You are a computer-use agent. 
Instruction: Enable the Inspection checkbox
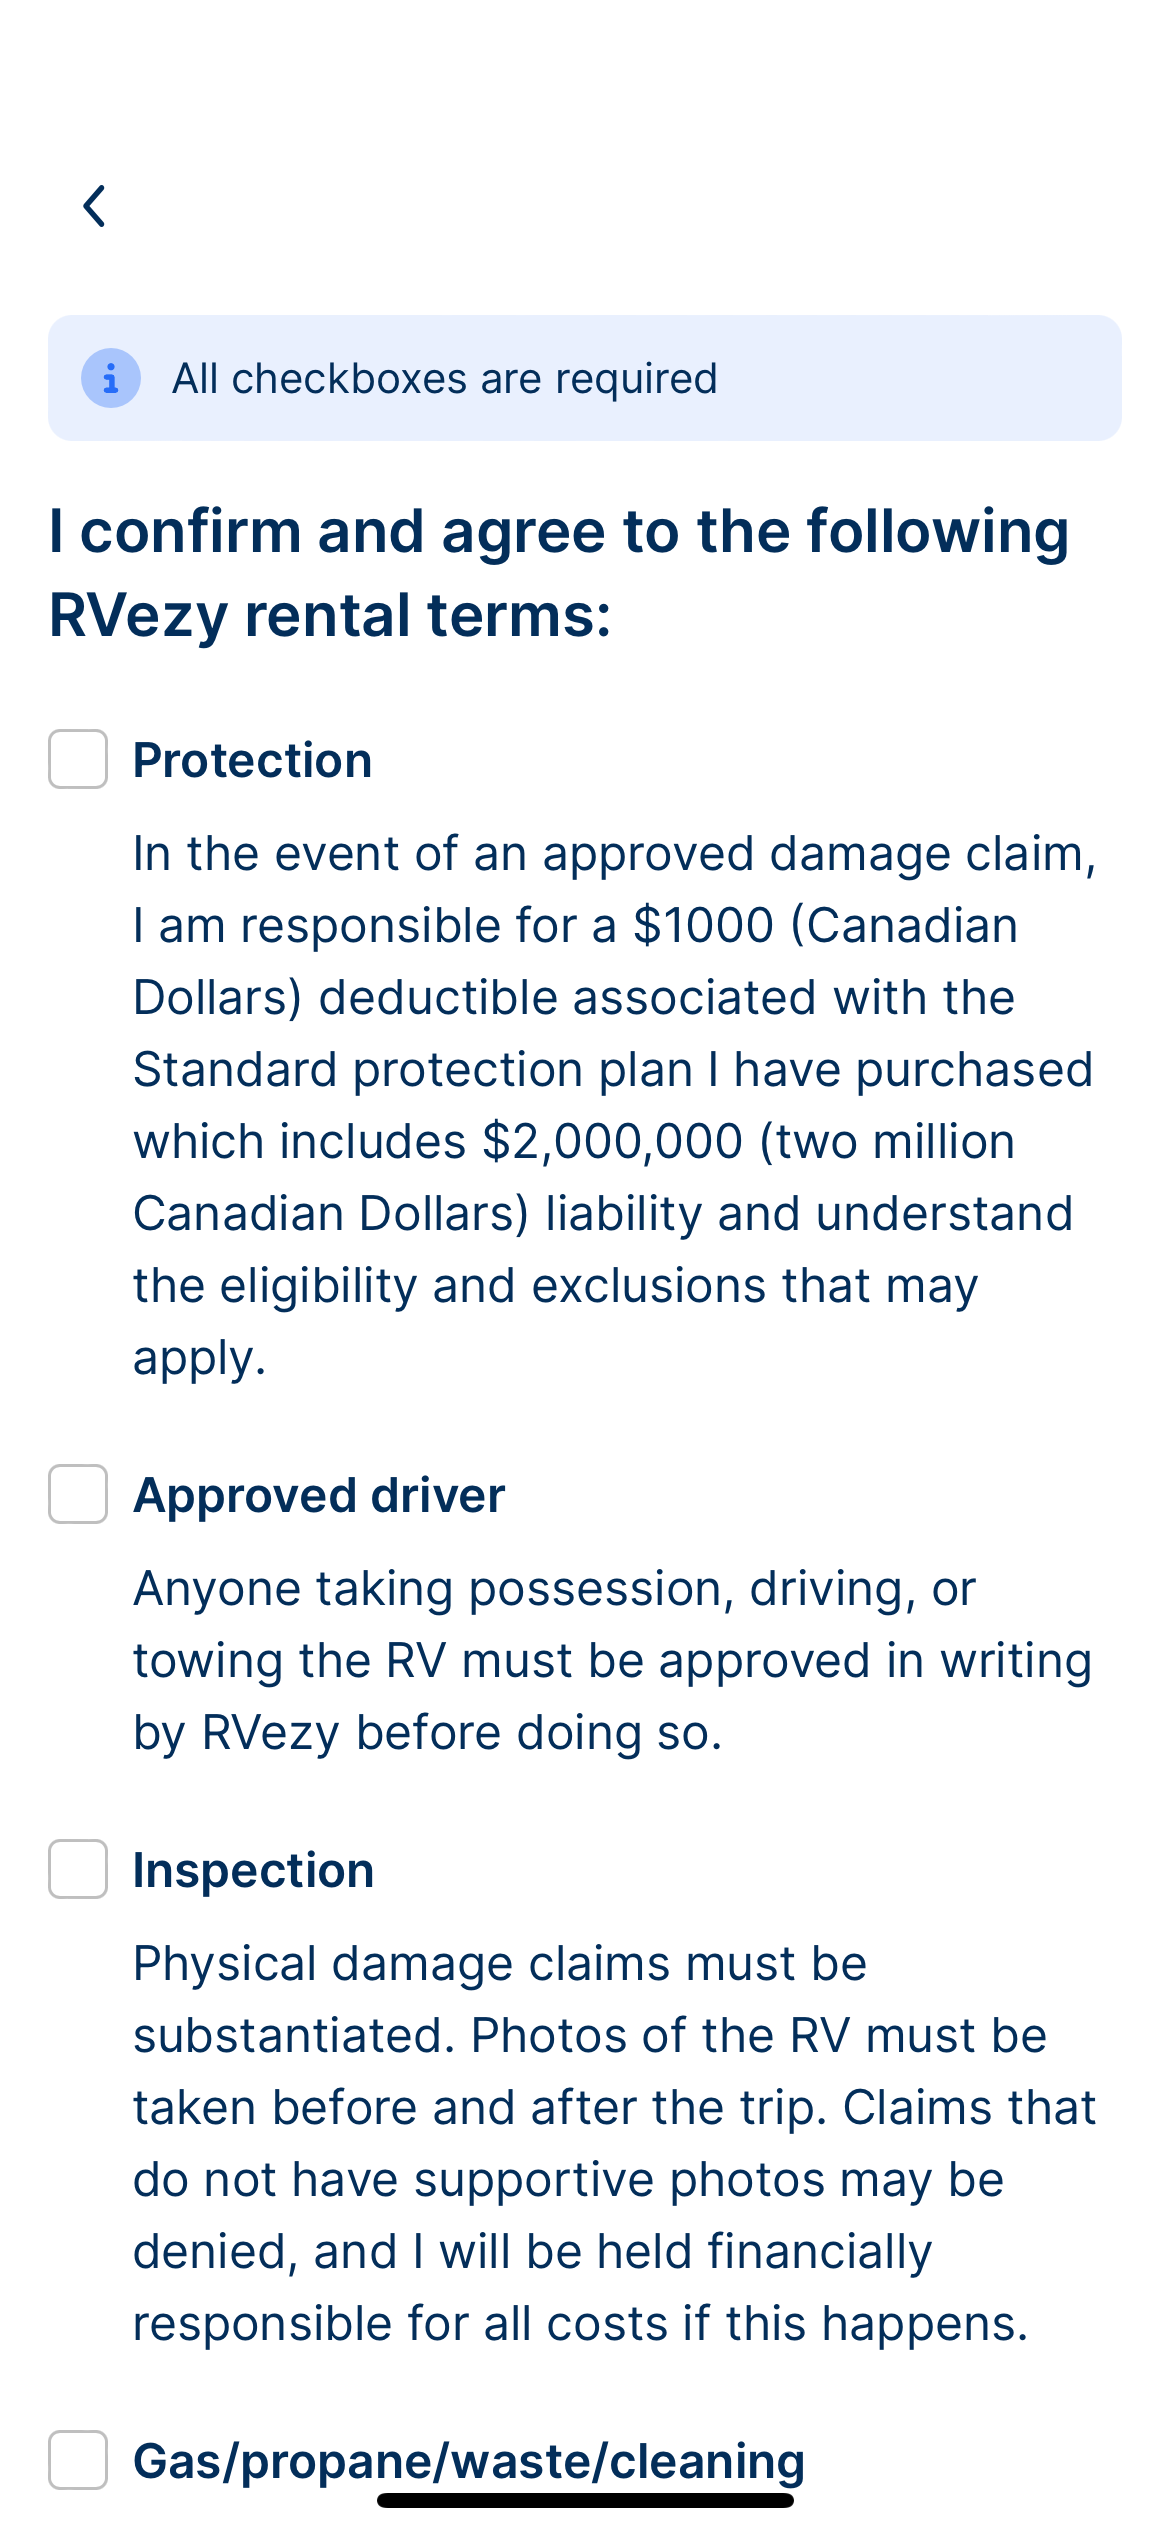pyautogui.click(x=78, y=1869)
